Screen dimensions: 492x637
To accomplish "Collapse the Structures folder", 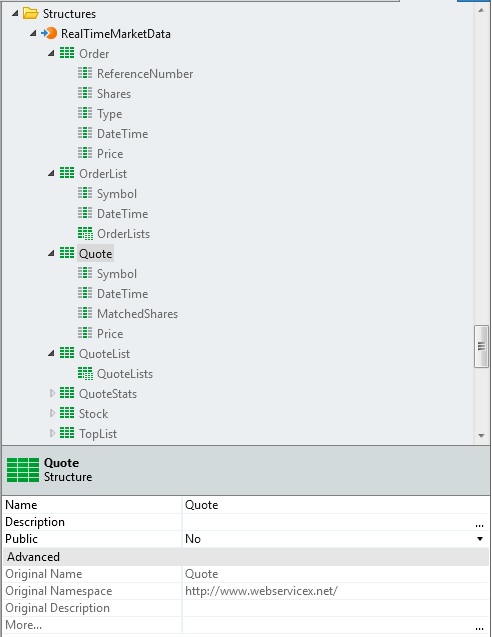I will tap(15, 13).
